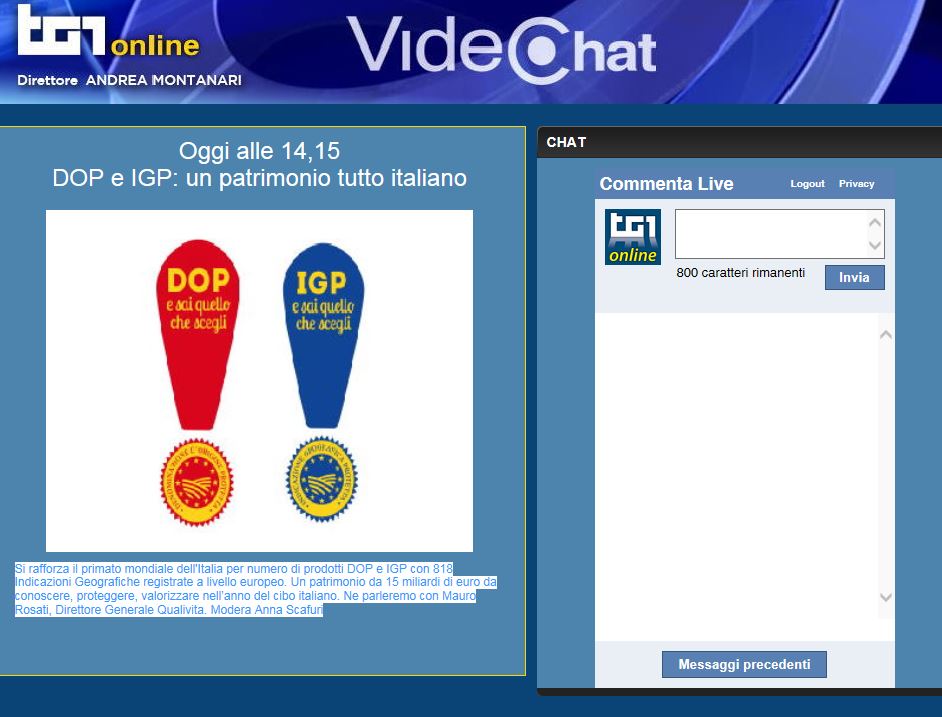The image size is (942, 717).
Task: Click chat messages scroll up arrow
Action: [886, 335]
